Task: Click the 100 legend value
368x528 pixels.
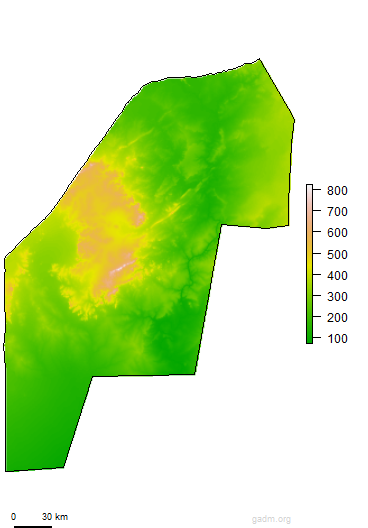Action: click(337, 338)
